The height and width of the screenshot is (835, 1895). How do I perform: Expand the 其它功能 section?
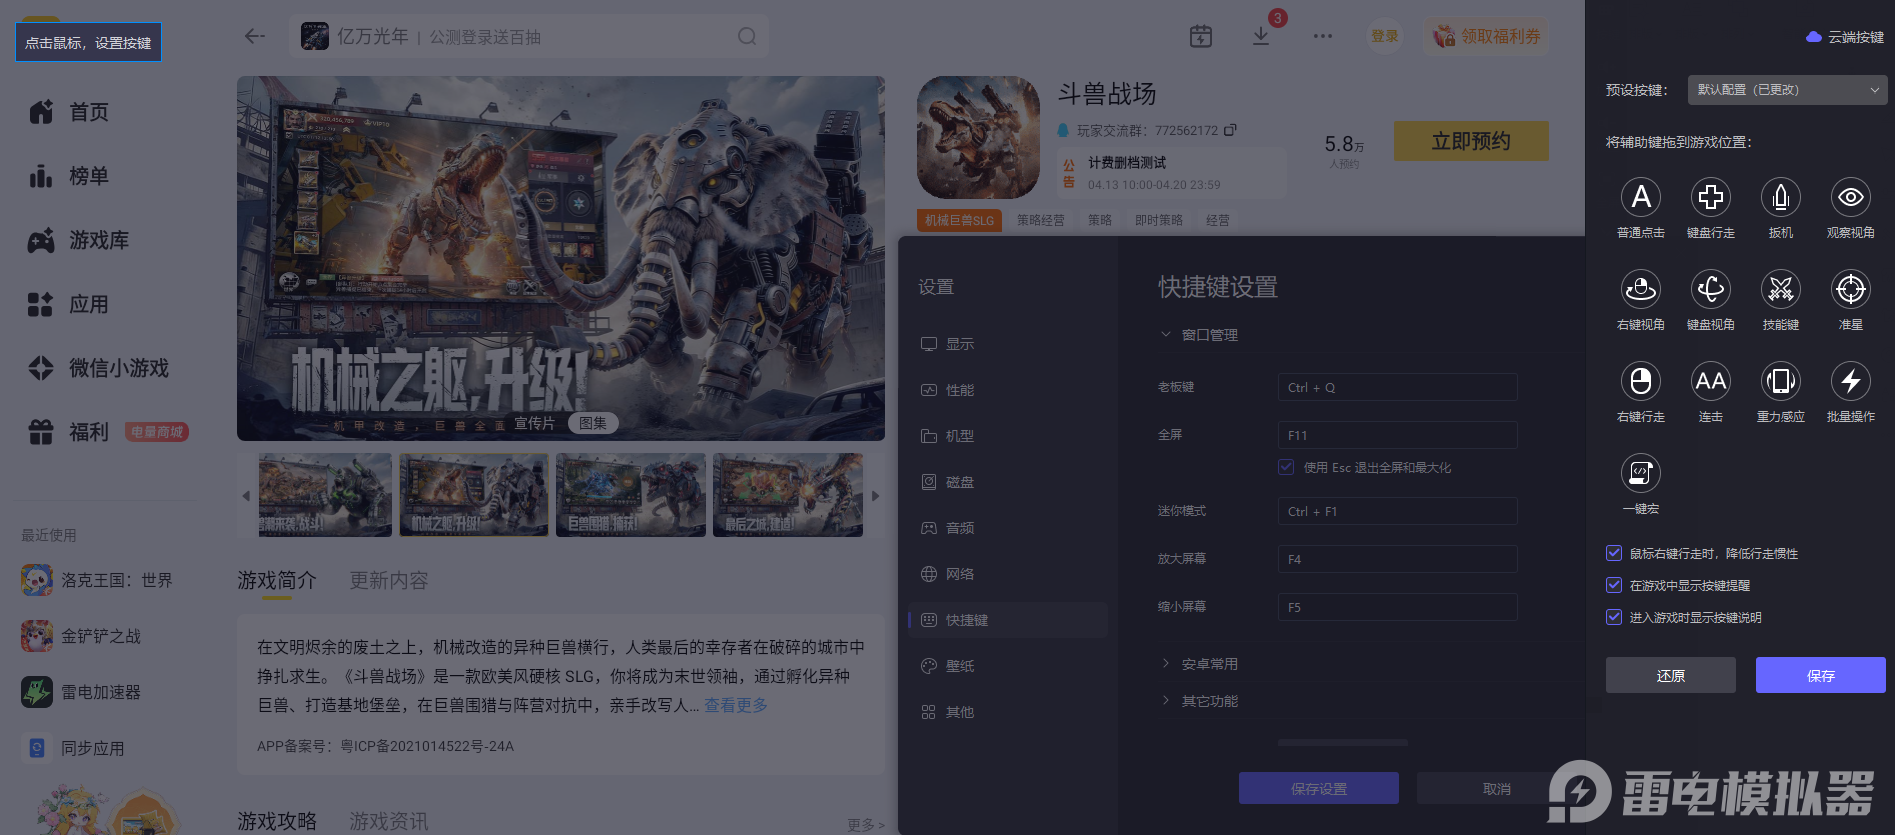(1165, 701)
